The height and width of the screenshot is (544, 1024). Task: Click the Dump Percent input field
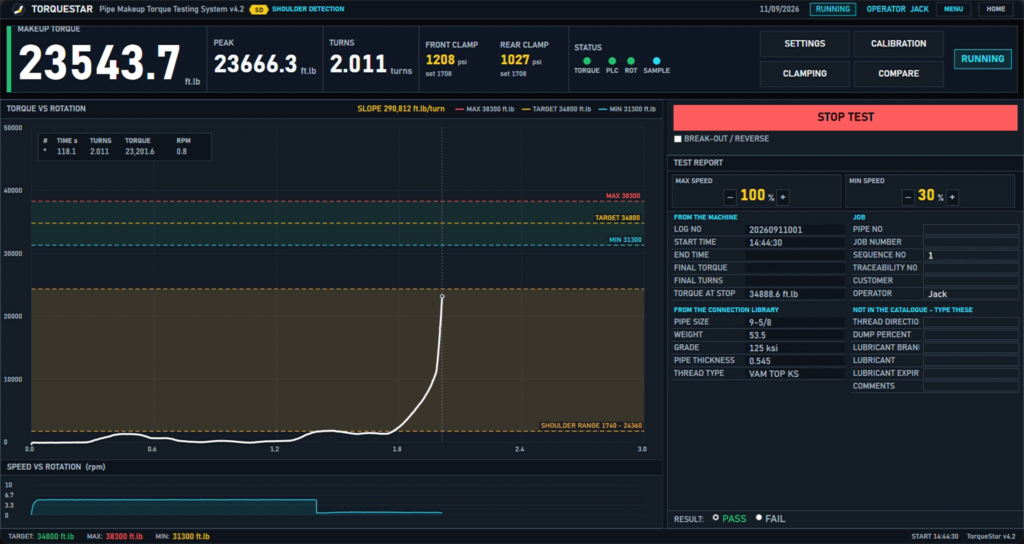[x=970, y=334]
